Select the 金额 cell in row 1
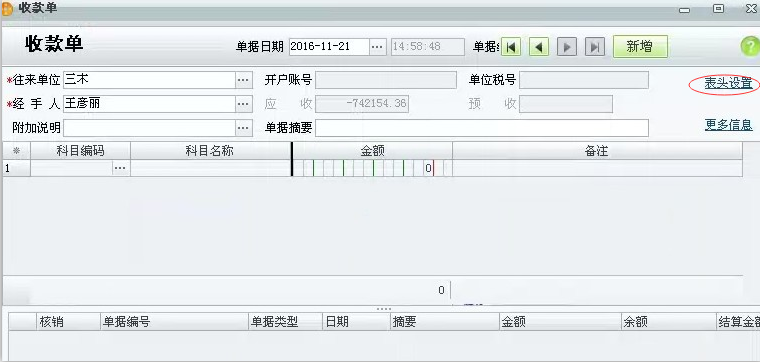 coord(372,168)
